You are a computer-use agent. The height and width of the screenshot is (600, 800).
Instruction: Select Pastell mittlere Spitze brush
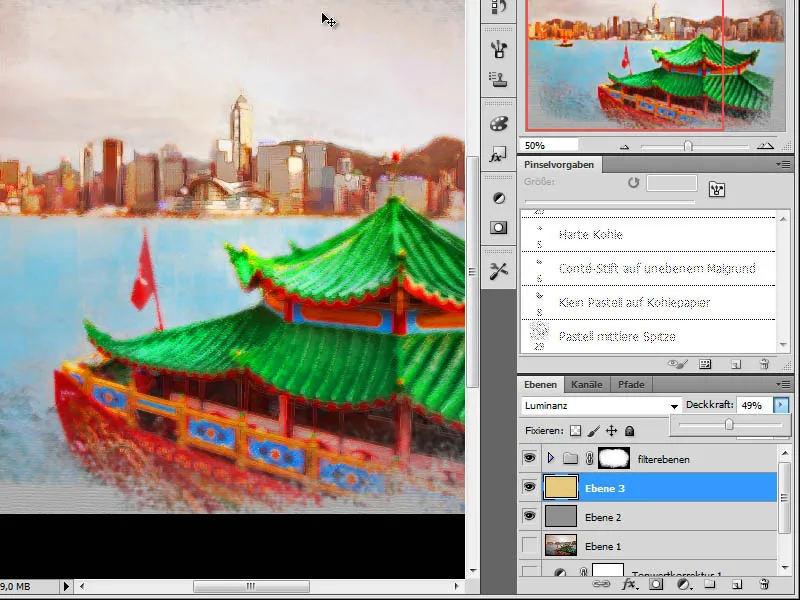(x=648, y=336)
